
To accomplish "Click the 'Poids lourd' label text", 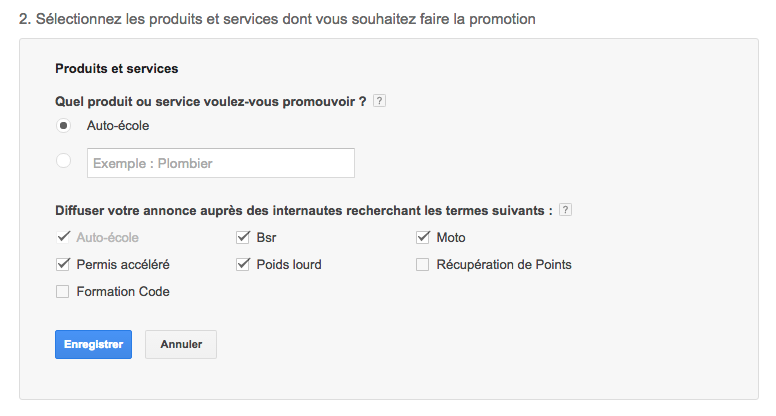I will (x=289, y=265).
